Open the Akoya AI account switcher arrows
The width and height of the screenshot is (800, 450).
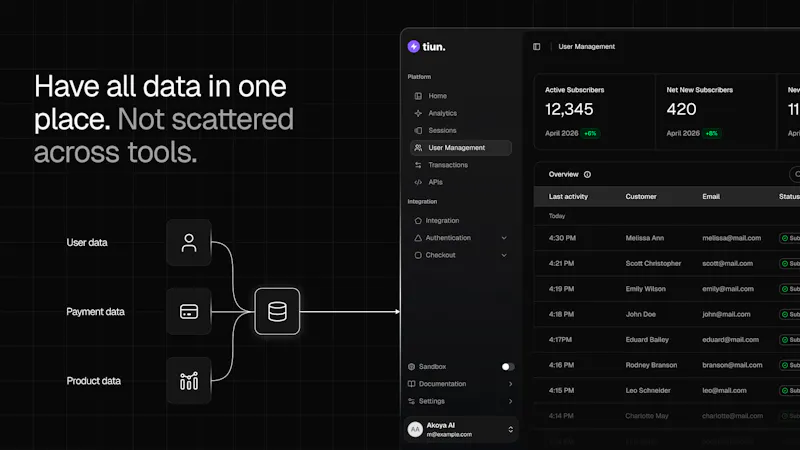(510, 430)
